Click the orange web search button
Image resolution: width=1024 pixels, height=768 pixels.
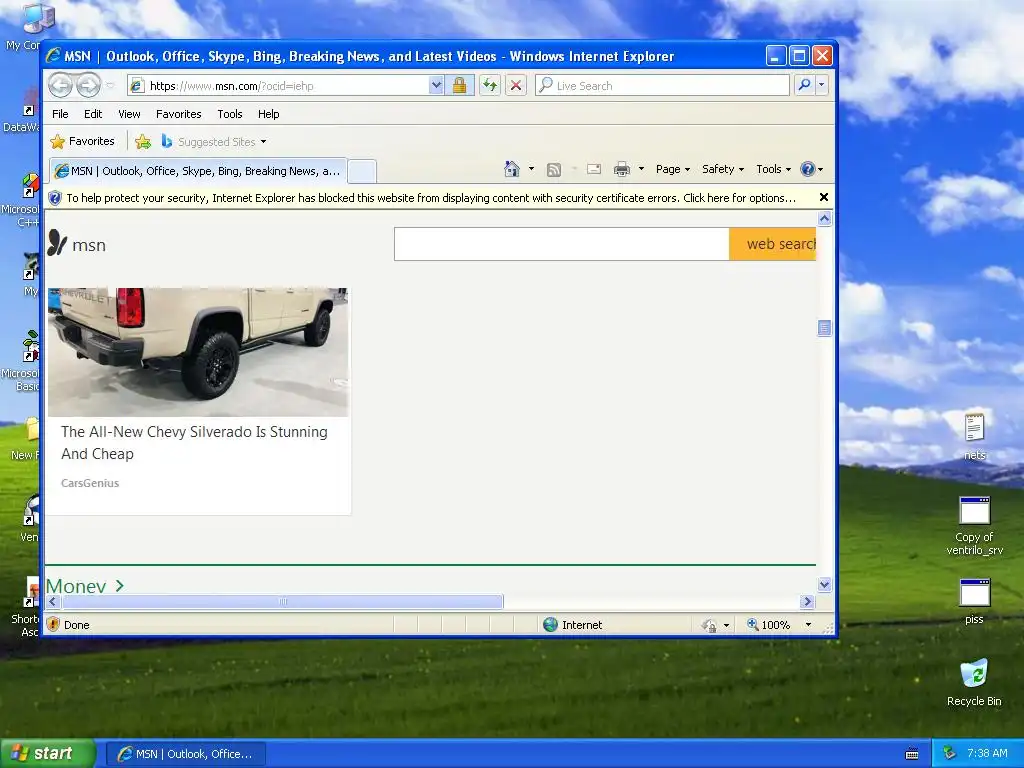coord(773,244)
